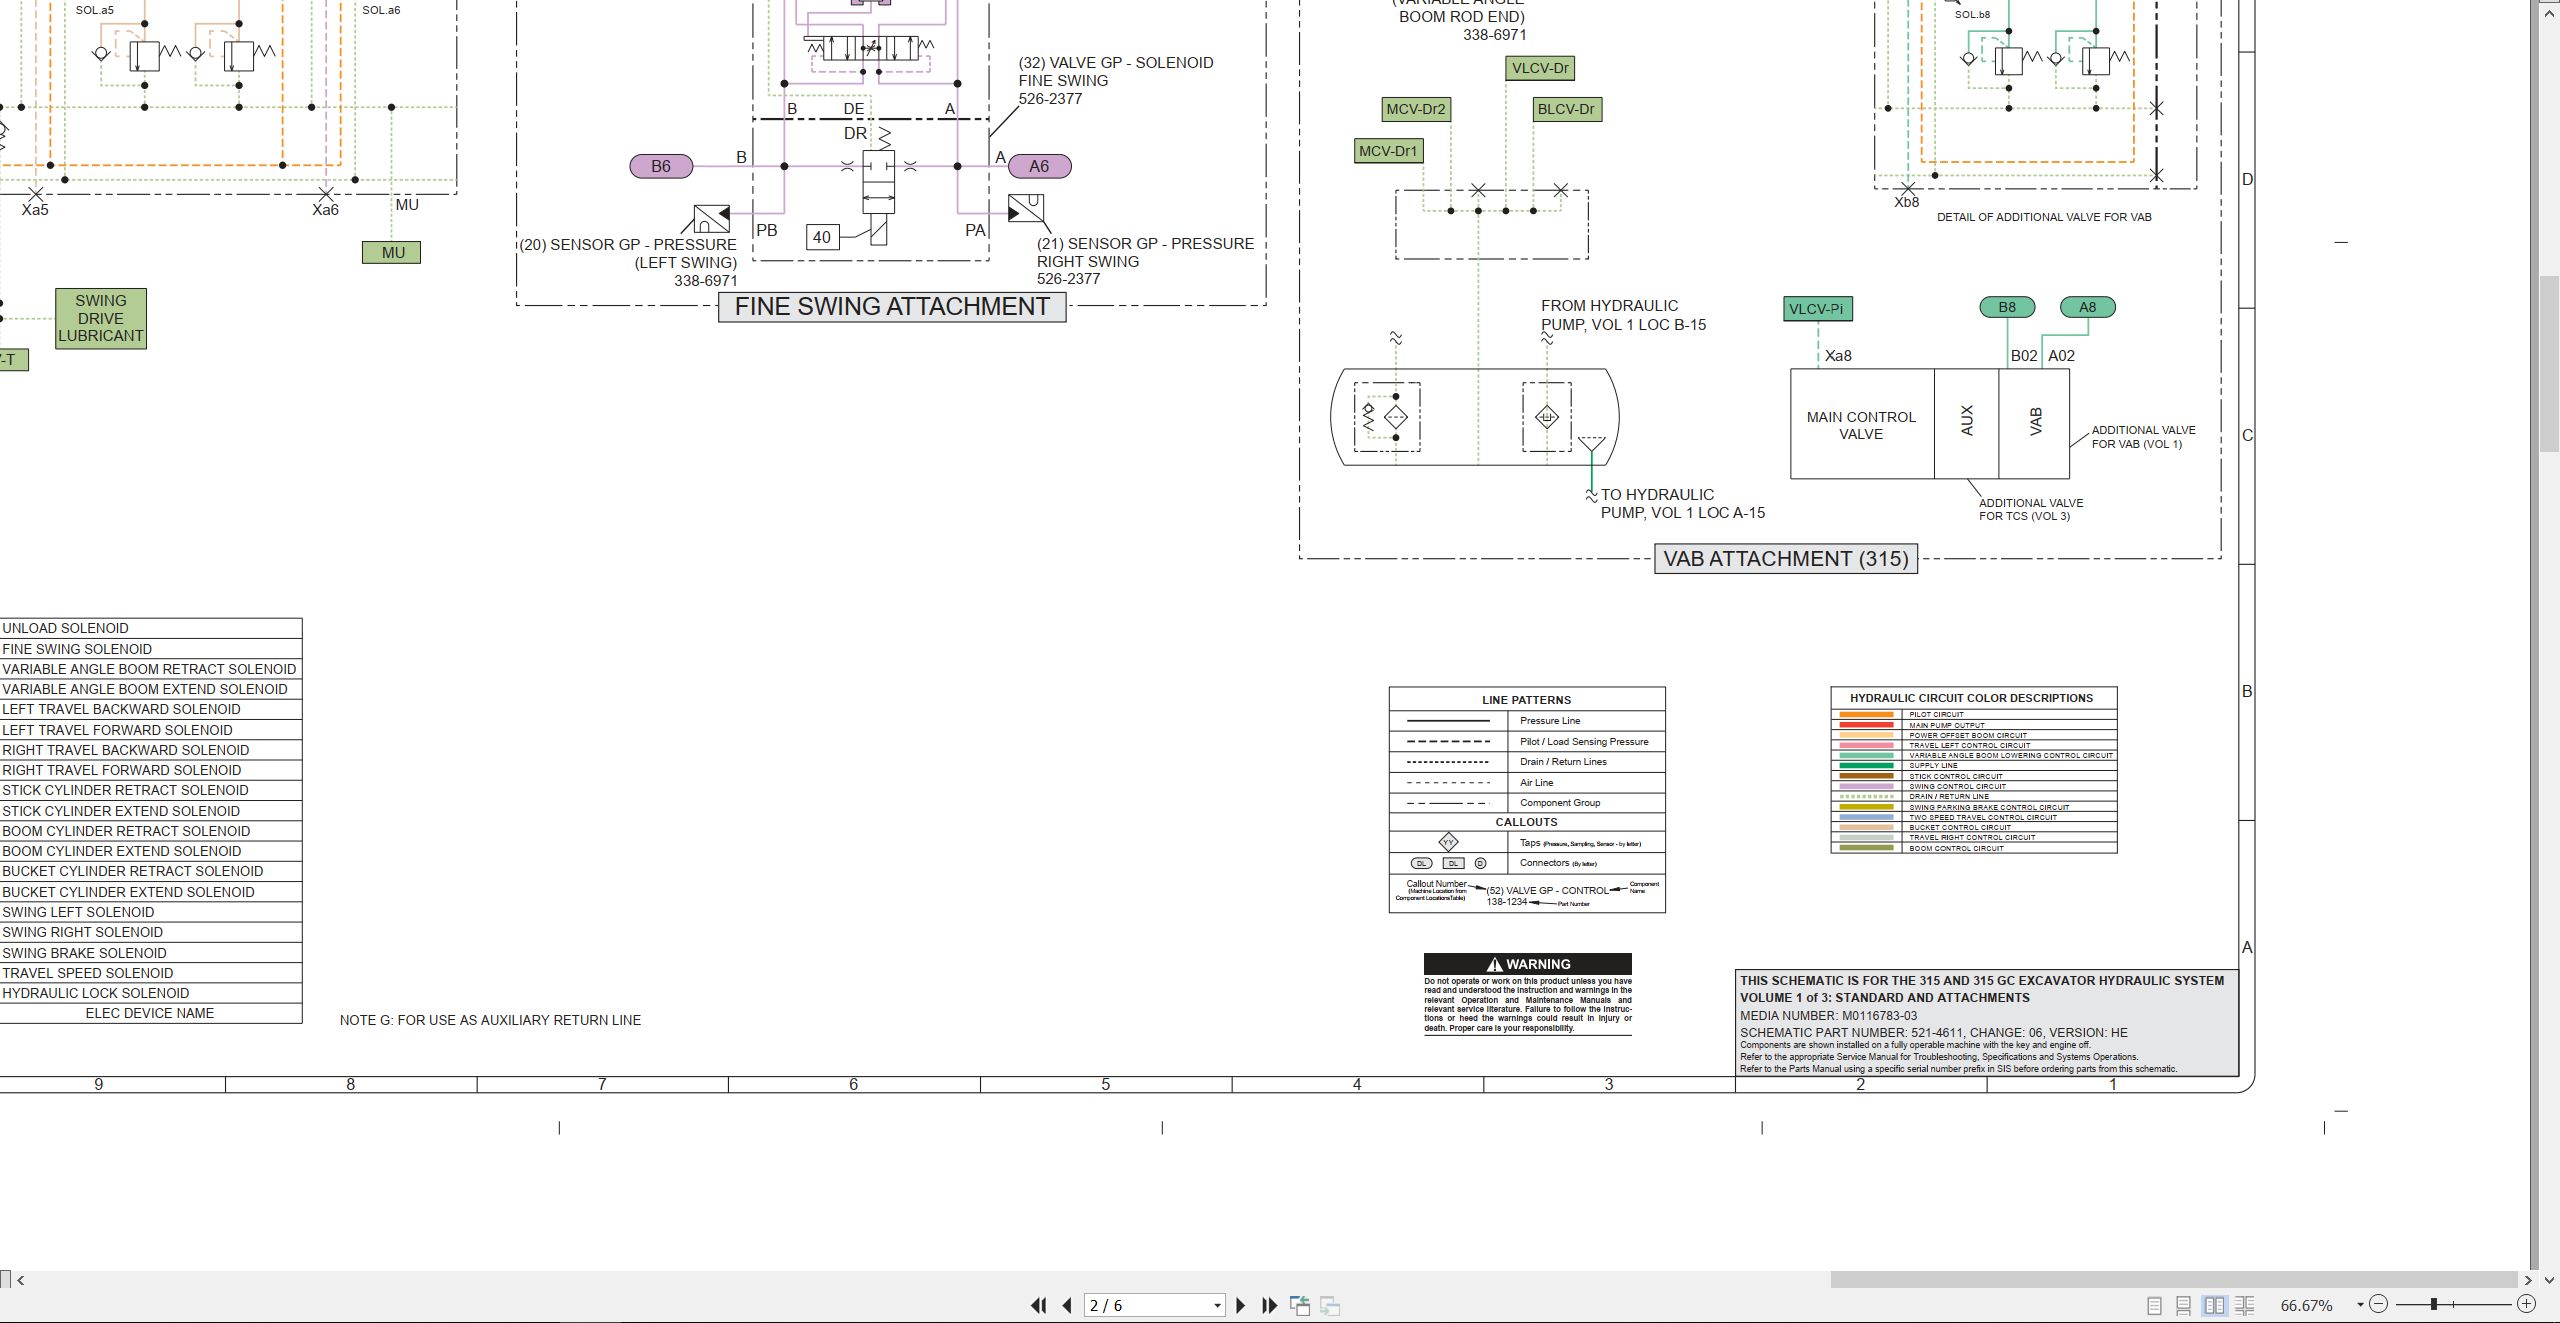Click the BLCV-Dr connector label
This screenshot has height=1323, width=2560.
tap(1567, 109)
